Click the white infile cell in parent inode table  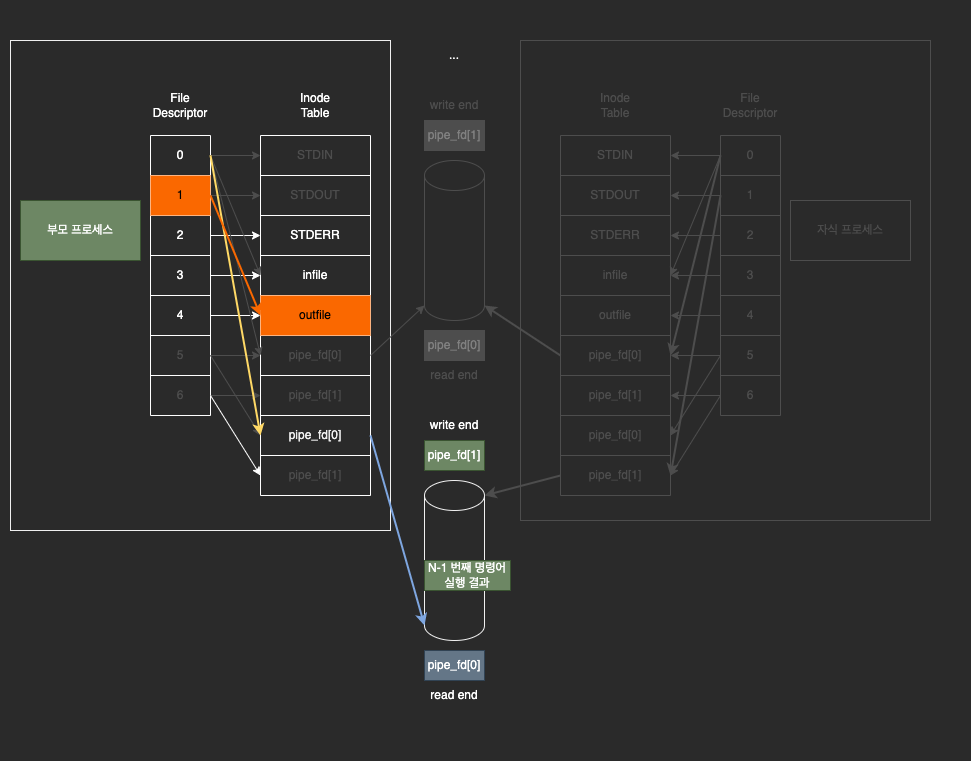(315, 275)
